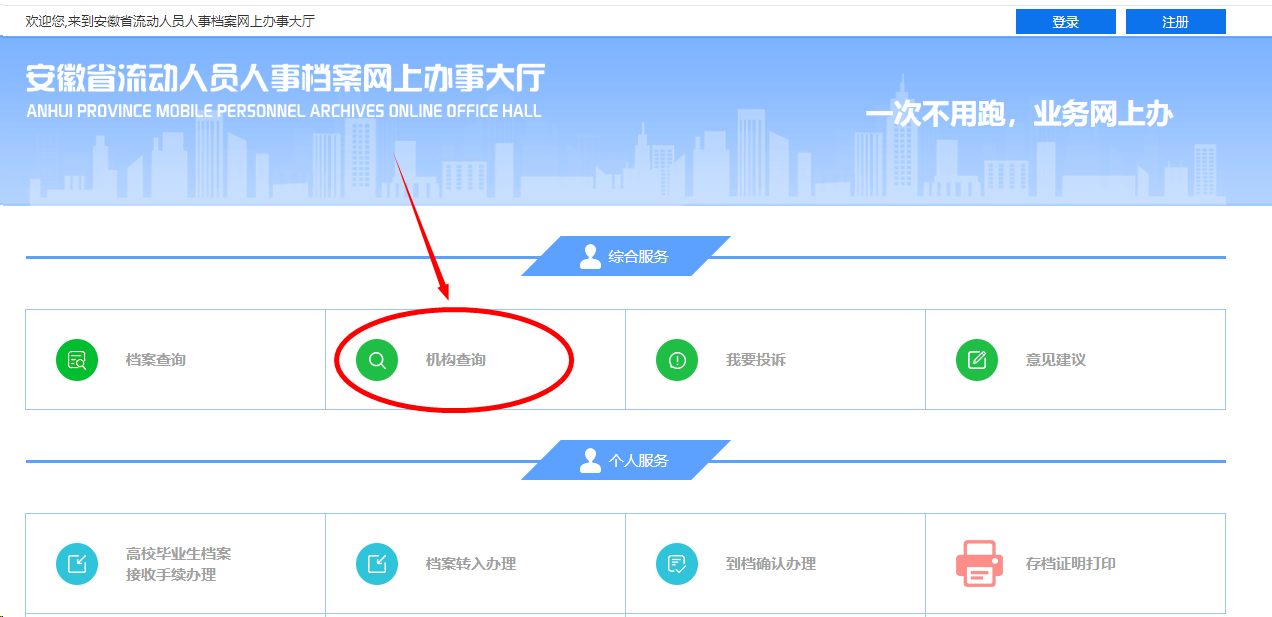Open 存档证明打印 text link
Image resolution: width=1272 pixels, height=617 pixels.
point(1071,564)
